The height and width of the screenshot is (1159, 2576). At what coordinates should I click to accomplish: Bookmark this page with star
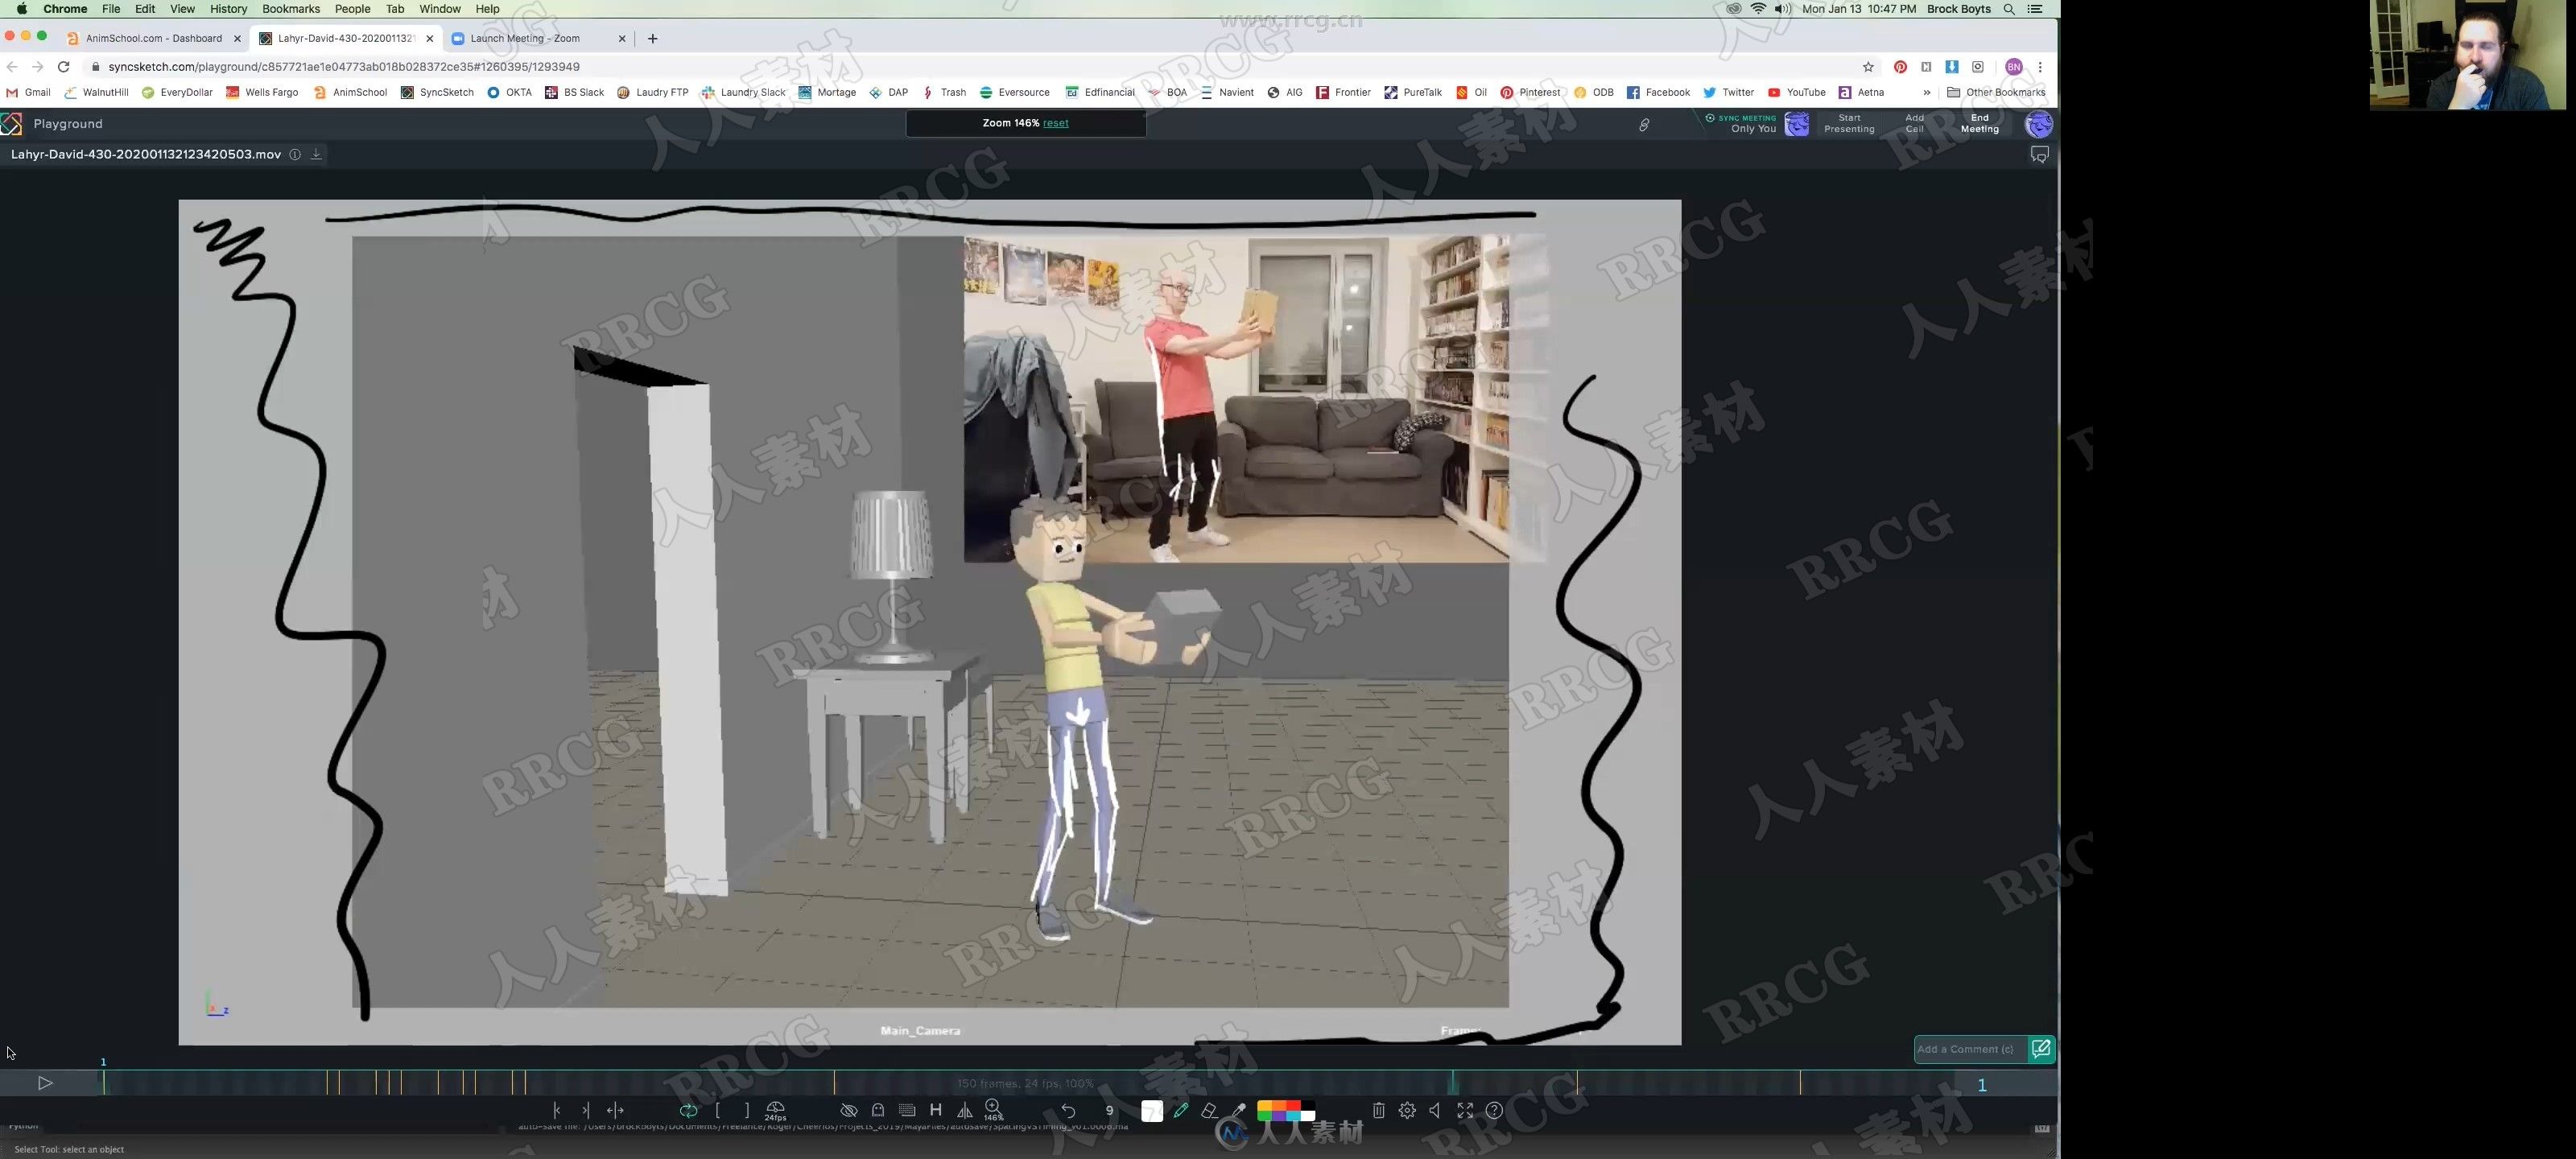[1868, 67]
